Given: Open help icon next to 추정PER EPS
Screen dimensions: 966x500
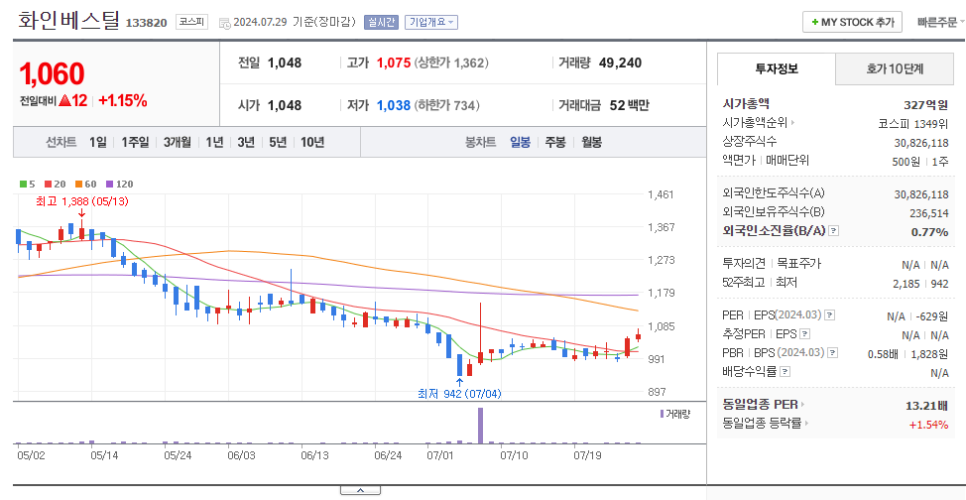Looking at the screenshot, I should (x=805, y=334).
